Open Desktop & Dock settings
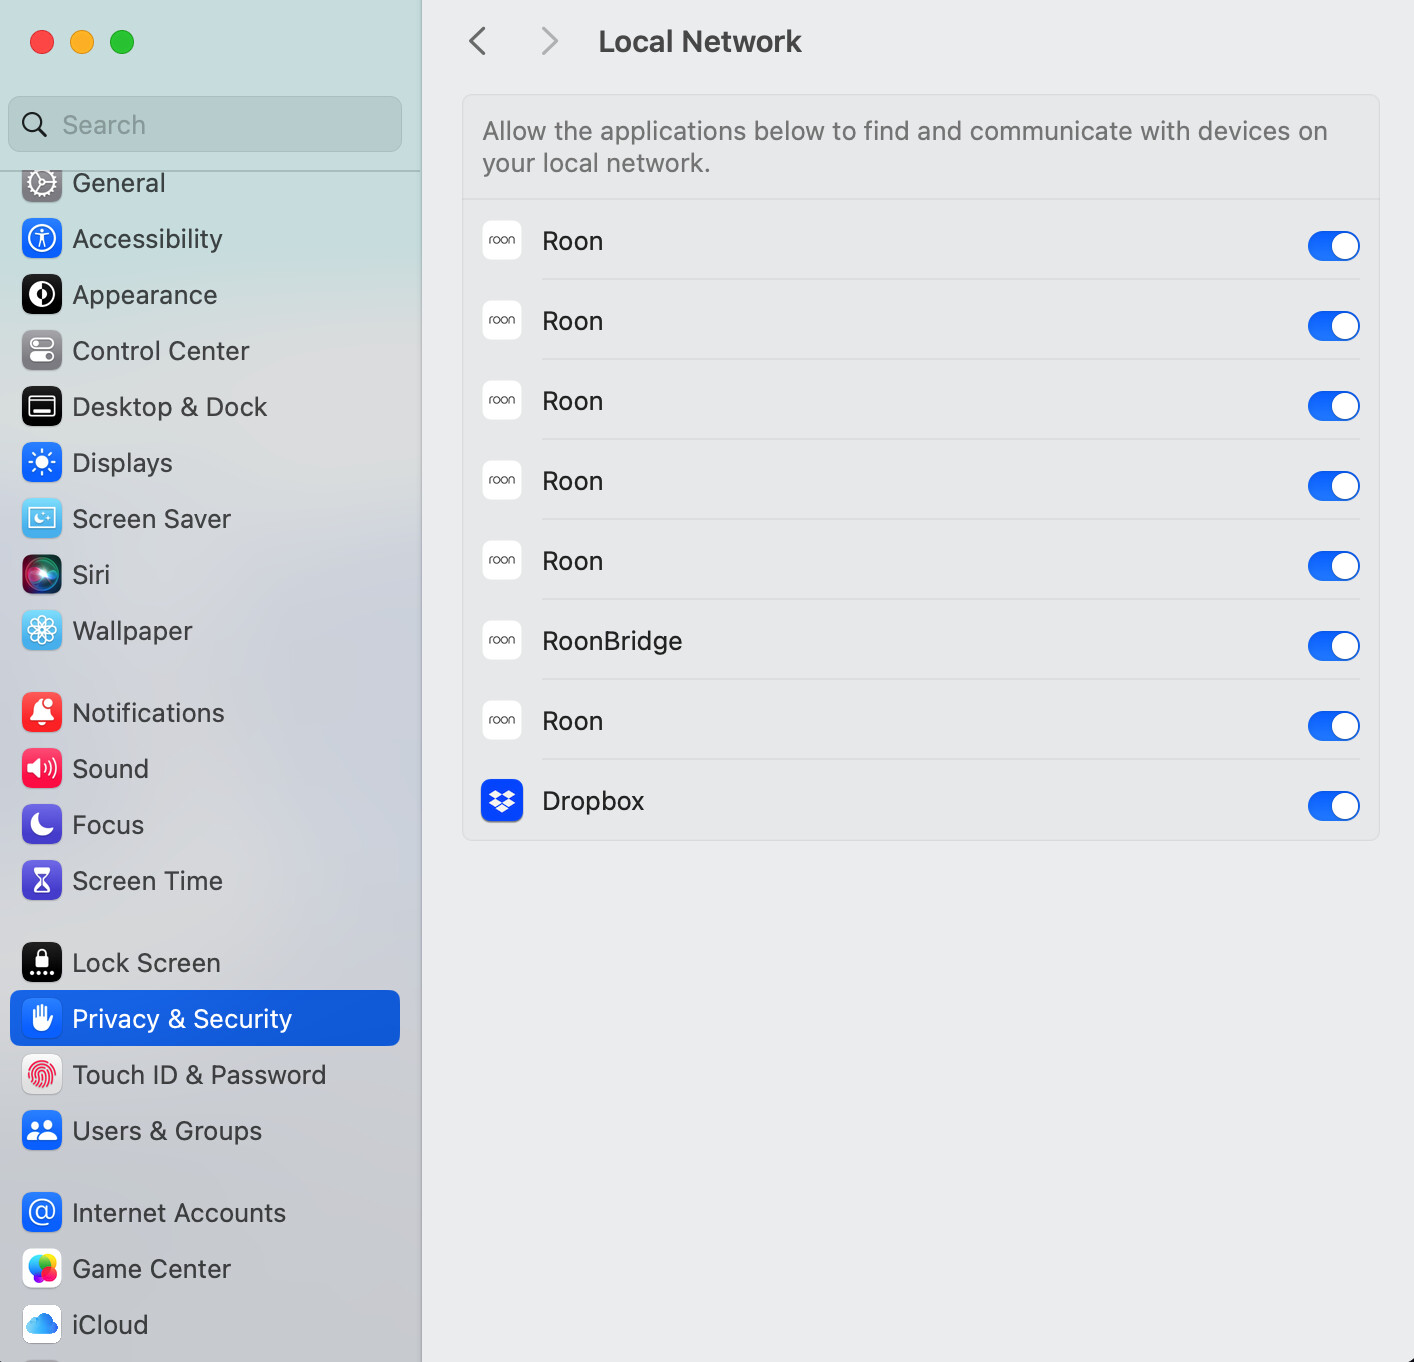Screen dimensions: 1414x1362 (169, 407)
